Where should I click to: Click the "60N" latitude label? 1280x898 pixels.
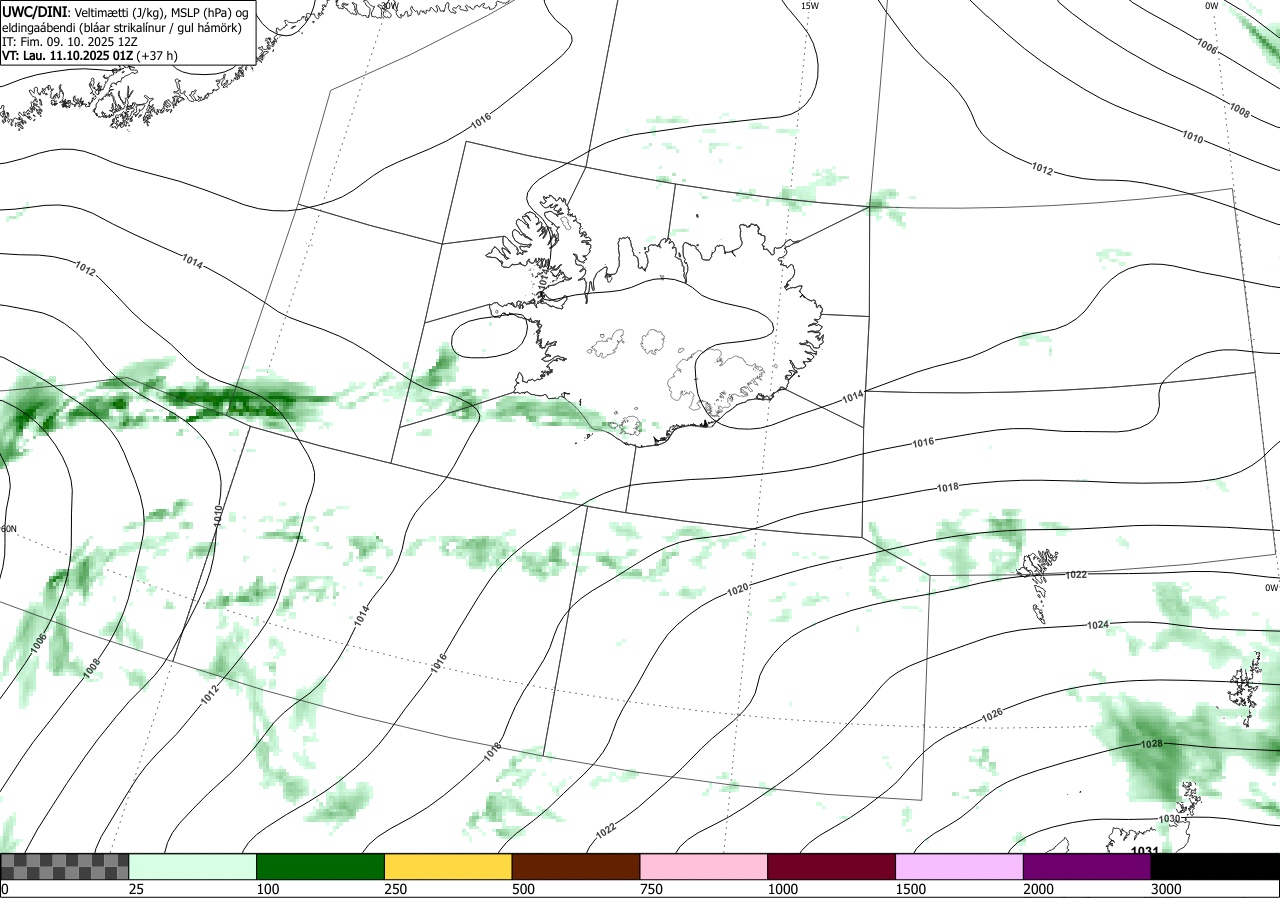(x=9, y=529)
